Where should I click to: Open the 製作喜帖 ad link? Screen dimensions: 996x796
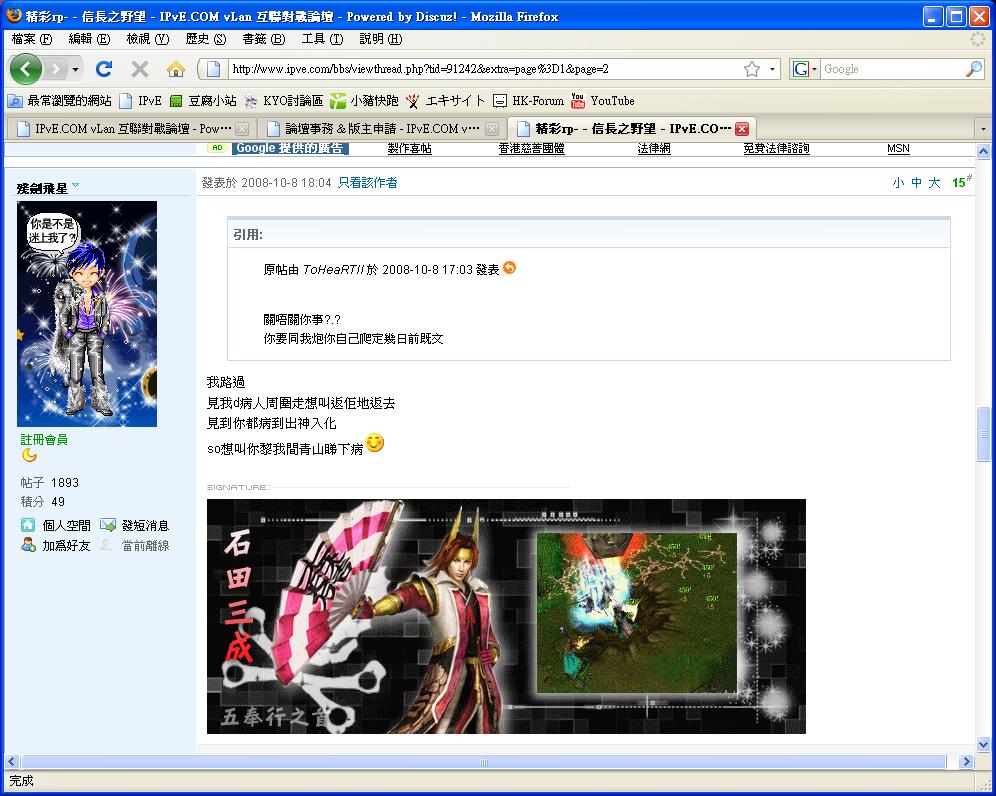[410, 149]
